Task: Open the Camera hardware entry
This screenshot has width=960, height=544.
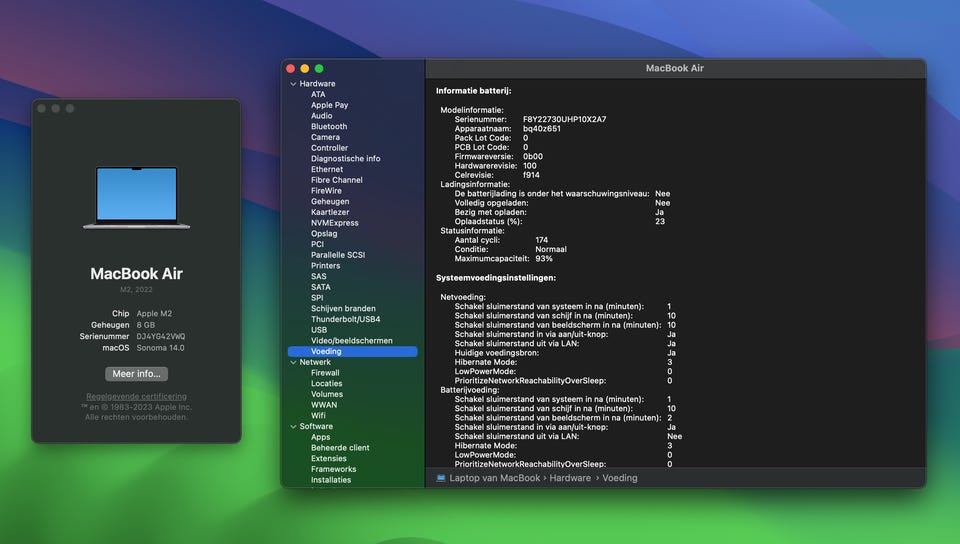Action: (325, 137)
